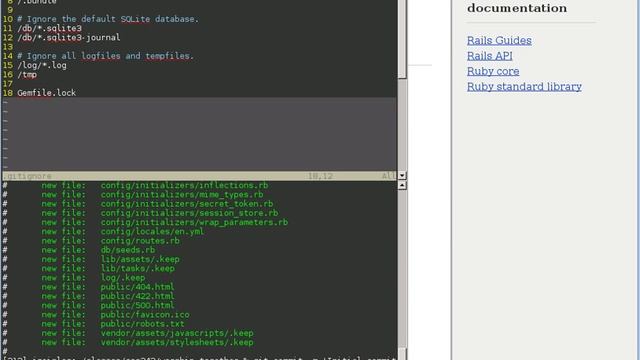Click 'config/routes.rb' entry
640x360 pixels.
click(x=140, y=241)
